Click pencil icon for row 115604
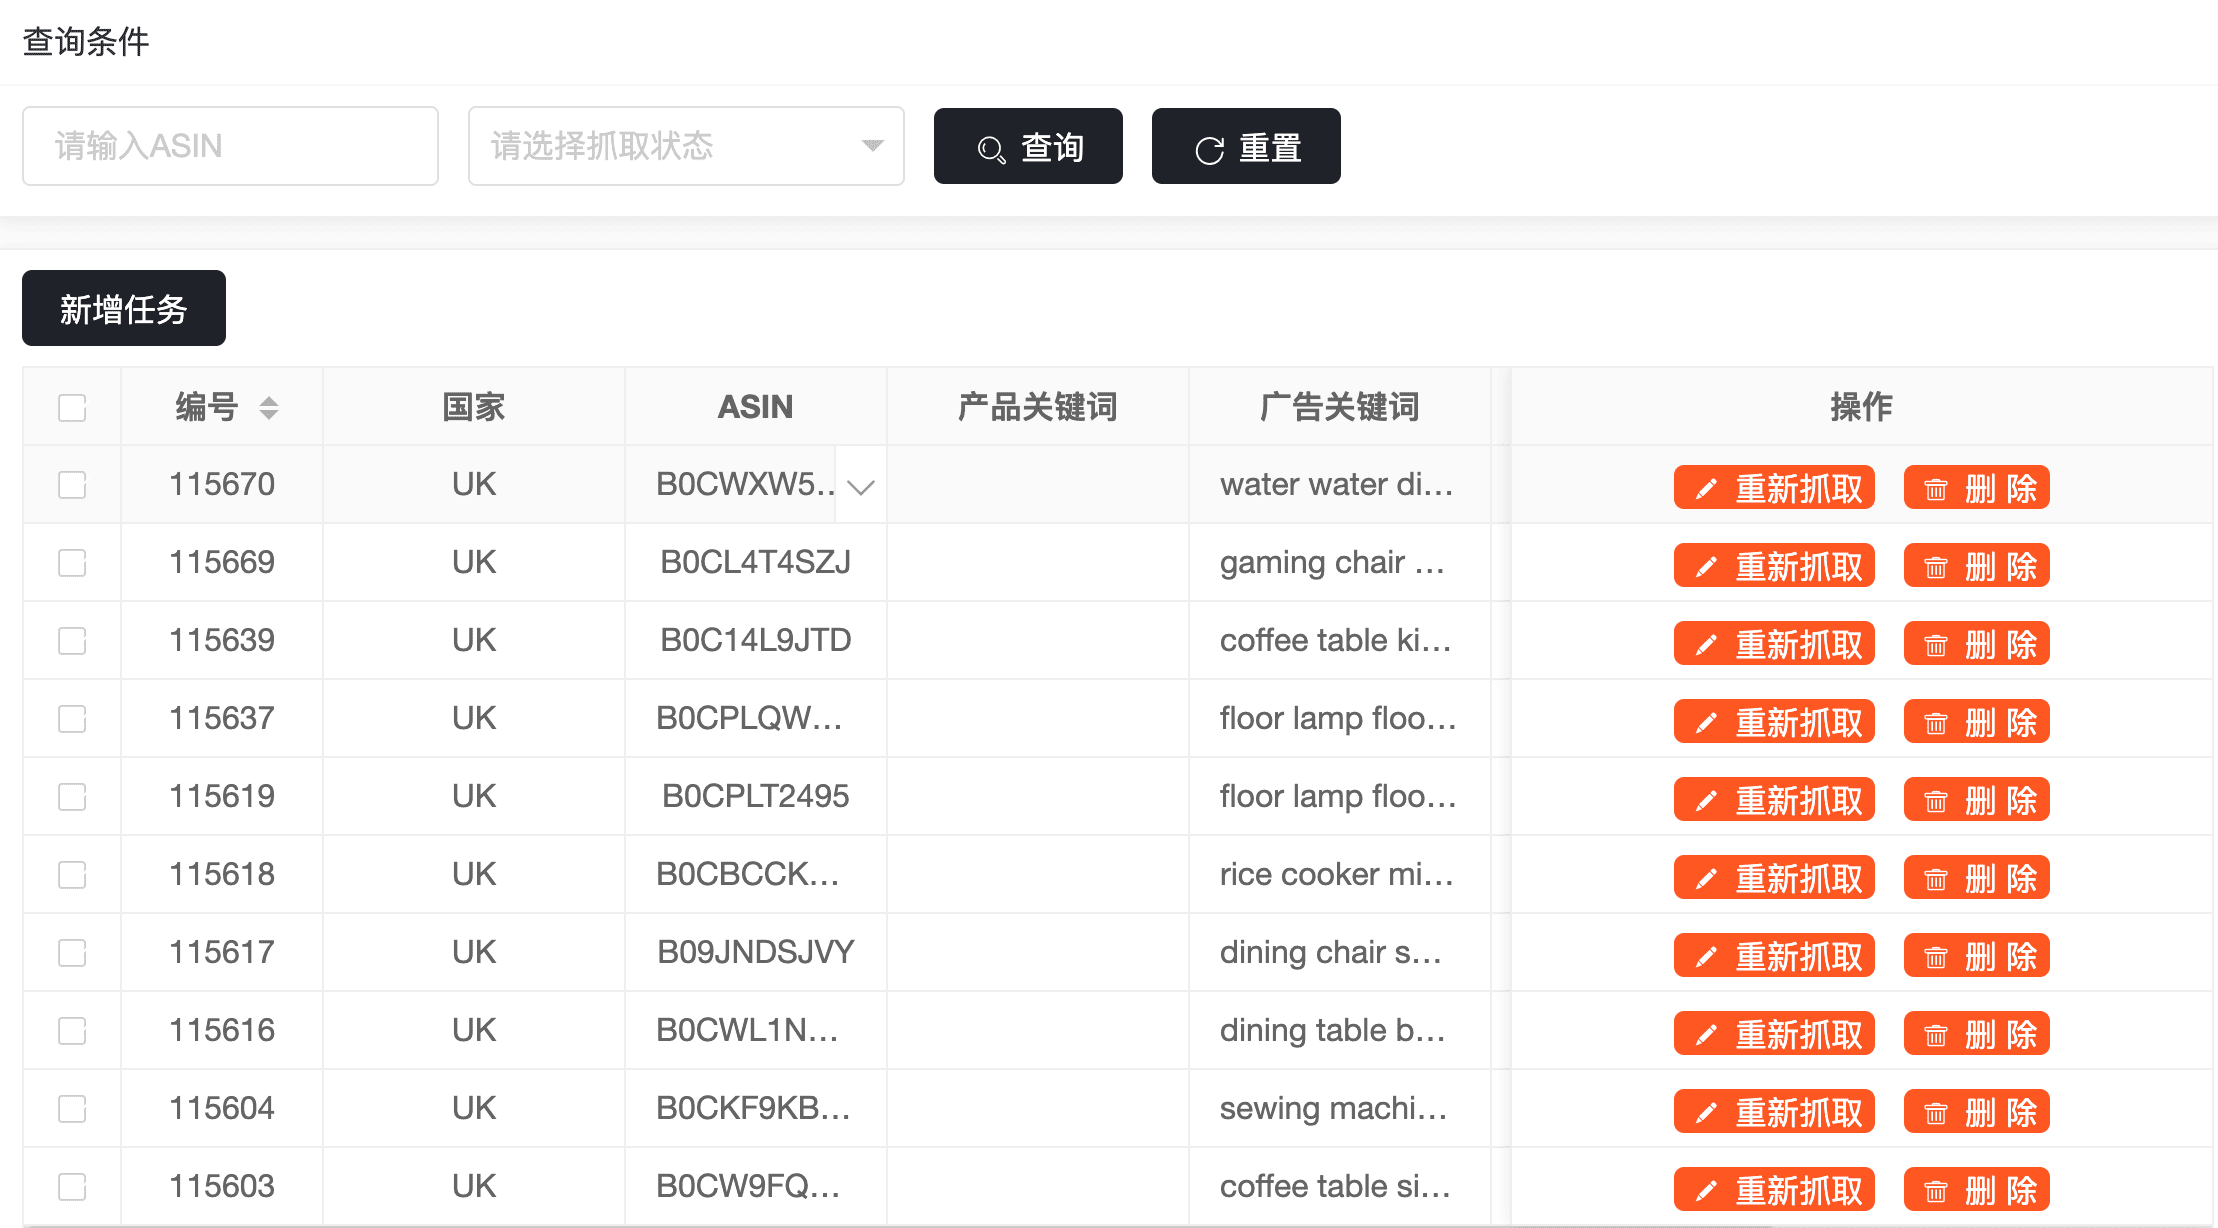The height and width of the screenshot is (1228, 2218). point(1707,1113)
